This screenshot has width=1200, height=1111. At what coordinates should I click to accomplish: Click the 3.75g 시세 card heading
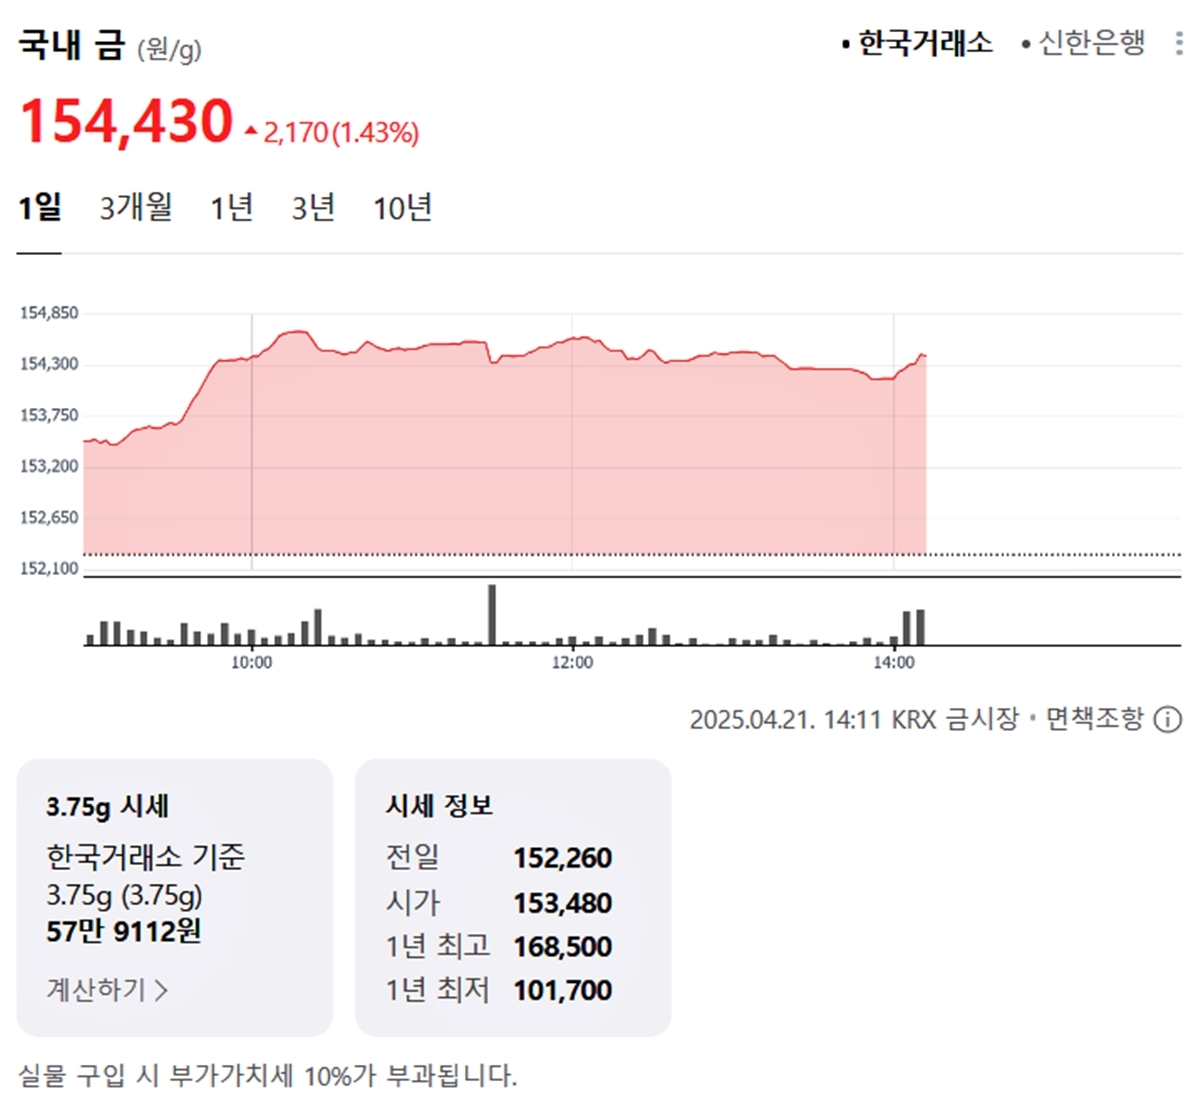[108, 807]
